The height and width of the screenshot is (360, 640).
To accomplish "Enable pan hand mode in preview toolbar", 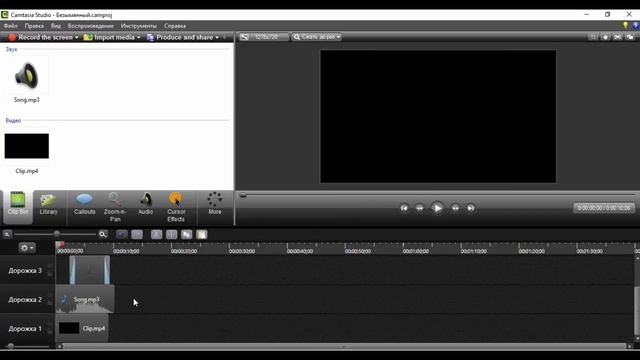I will coord(605,37).
